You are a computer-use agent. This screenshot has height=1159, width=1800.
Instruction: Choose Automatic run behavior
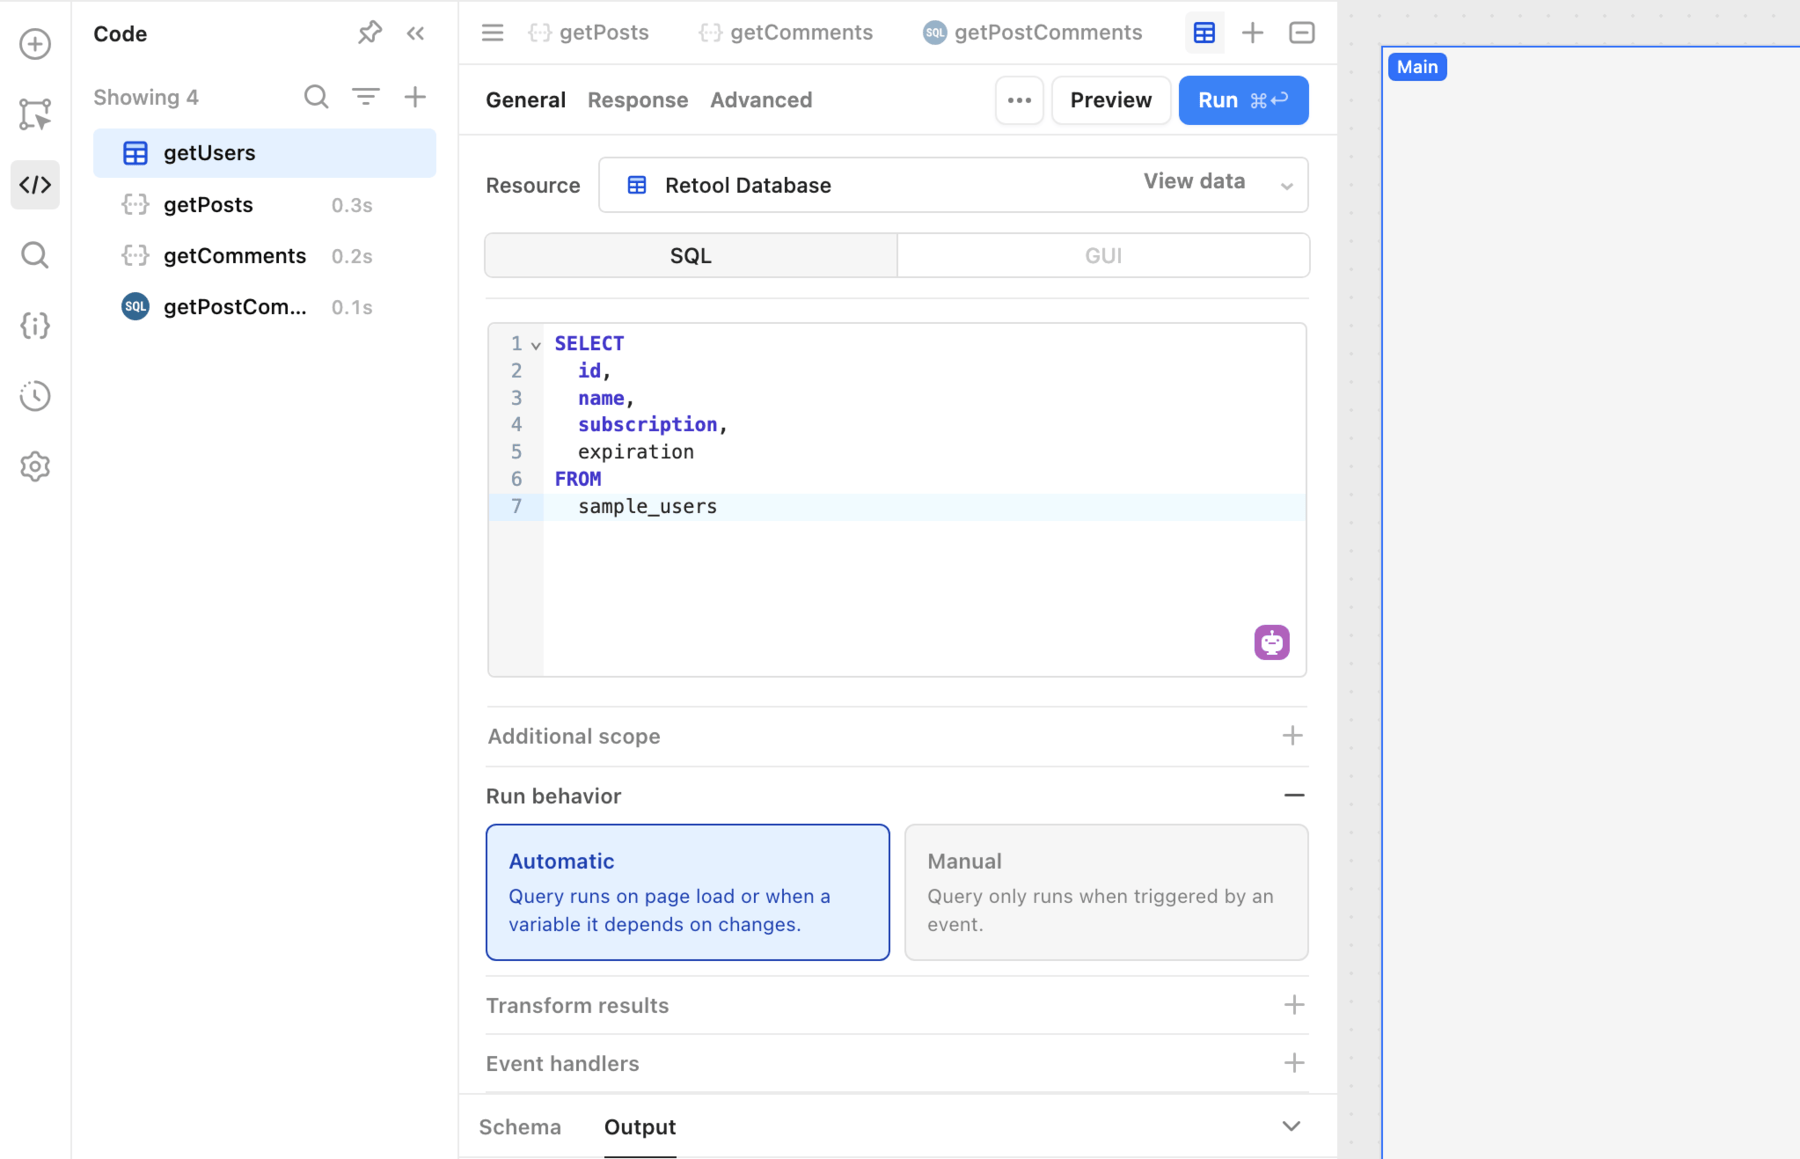(x=688, y=892)
